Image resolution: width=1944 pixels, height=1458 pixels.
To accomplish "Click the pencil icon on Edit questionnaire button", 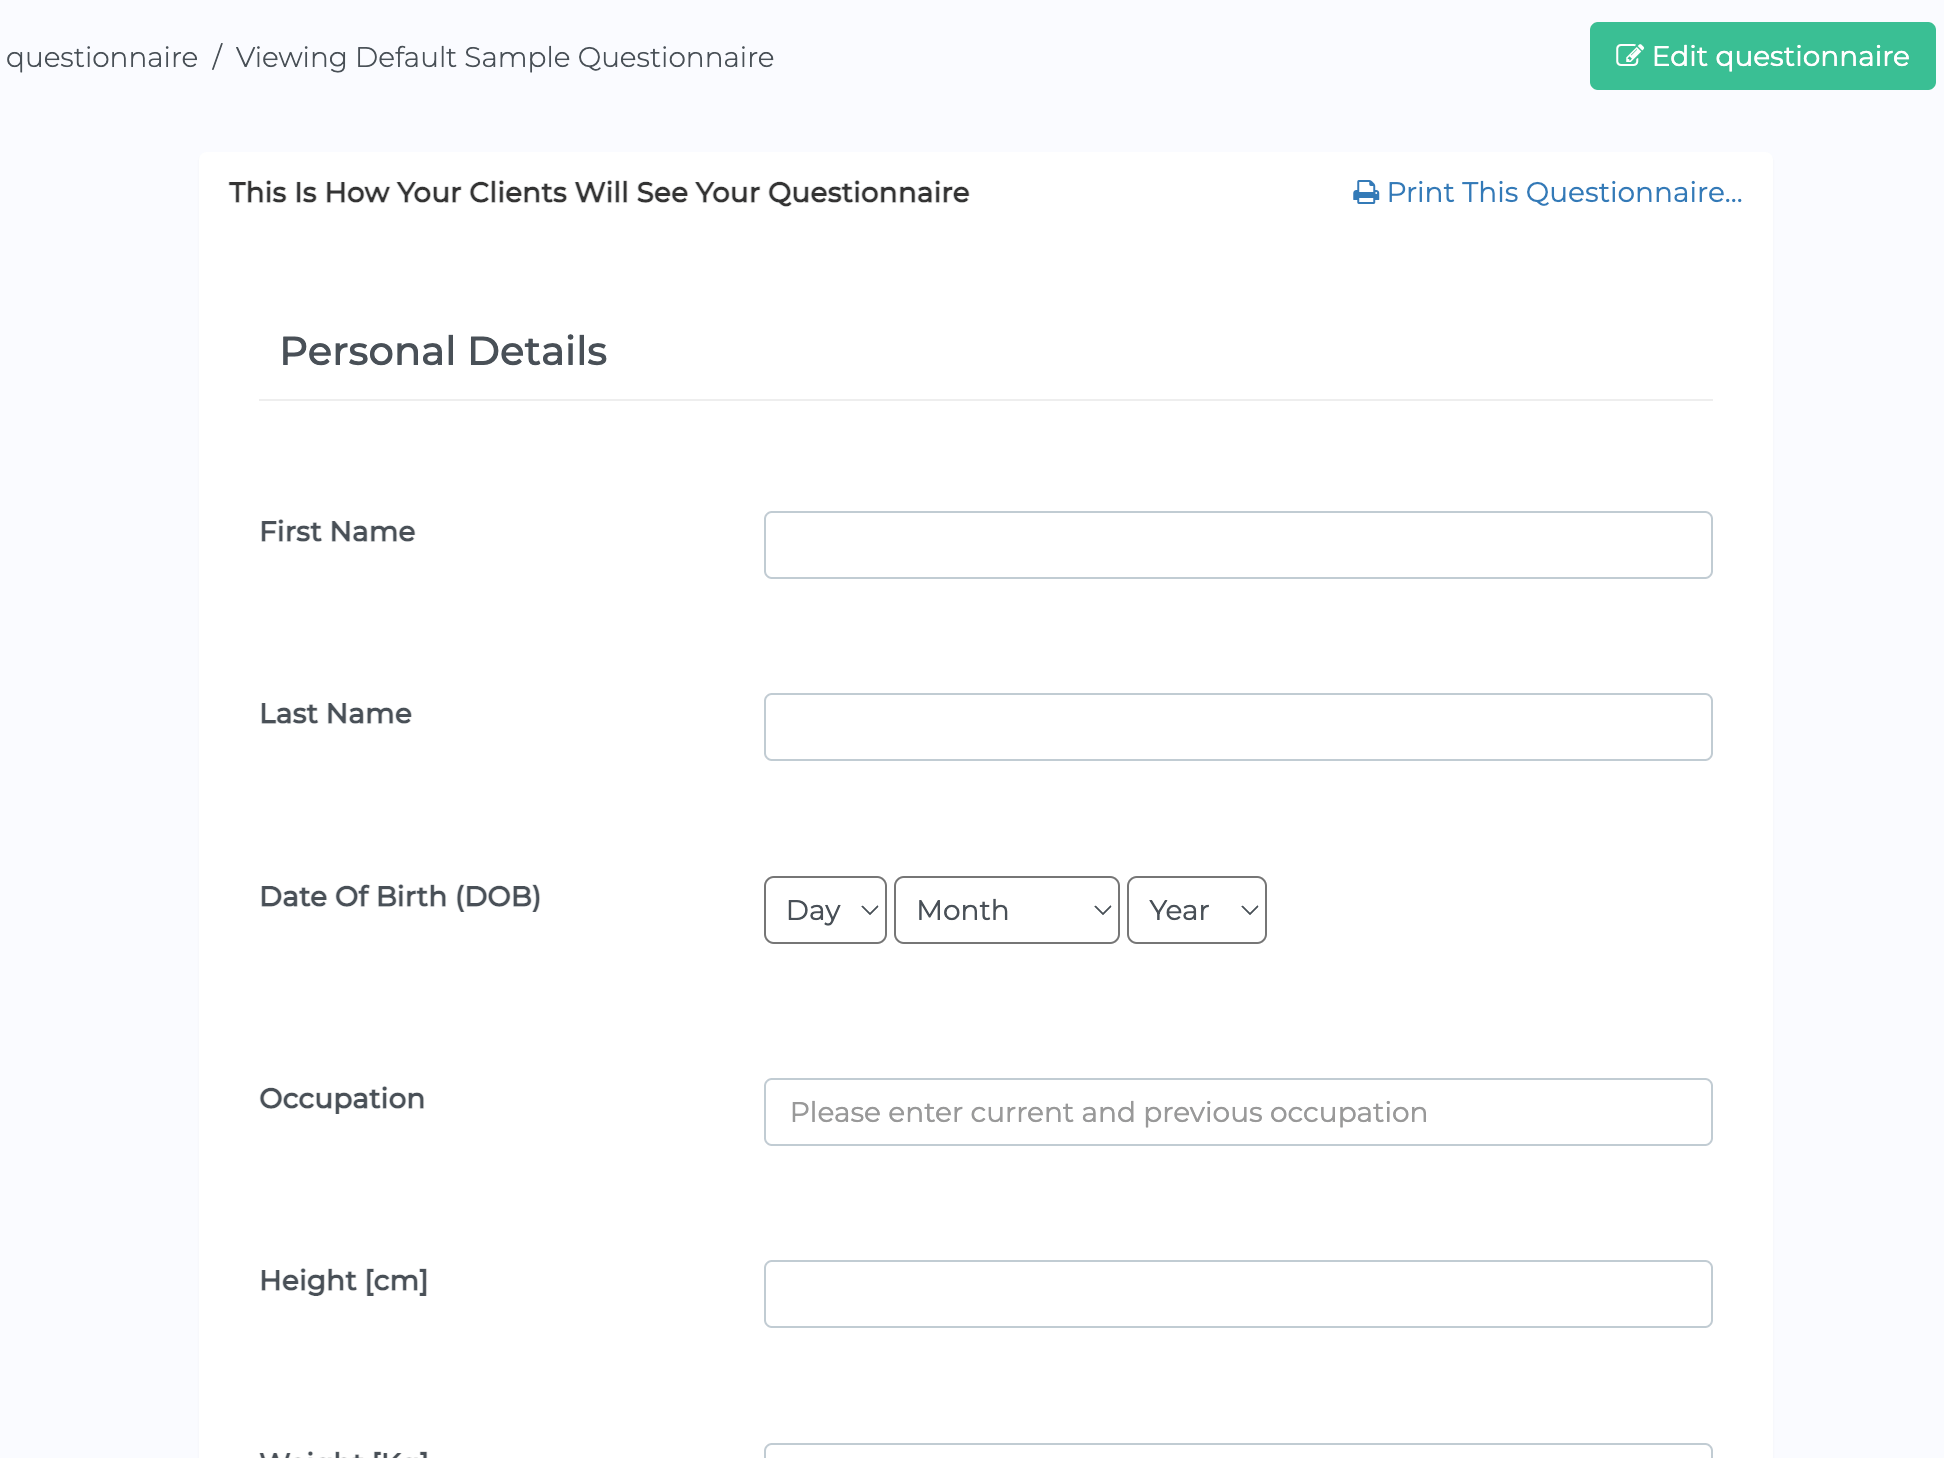I will click(1628, 56).
